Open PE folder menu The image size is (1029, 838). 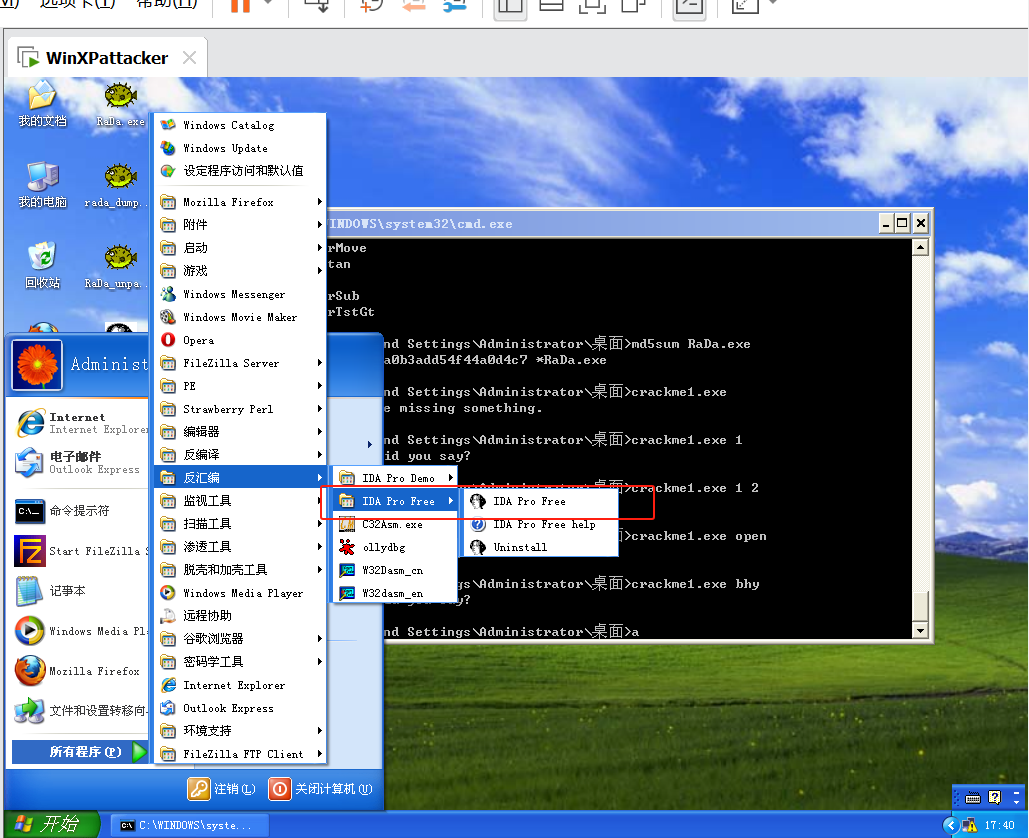coord(240,386)
